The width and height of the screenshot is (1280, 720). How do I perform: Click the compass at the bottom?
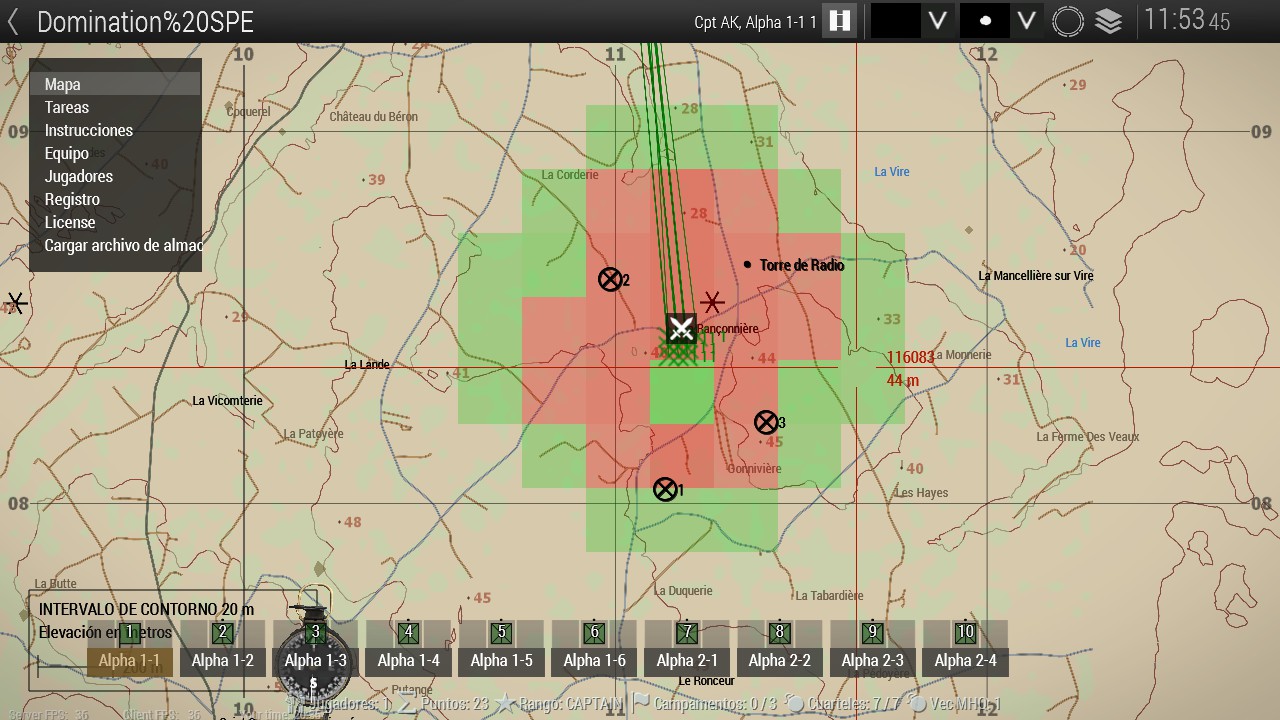coord(314,649)
